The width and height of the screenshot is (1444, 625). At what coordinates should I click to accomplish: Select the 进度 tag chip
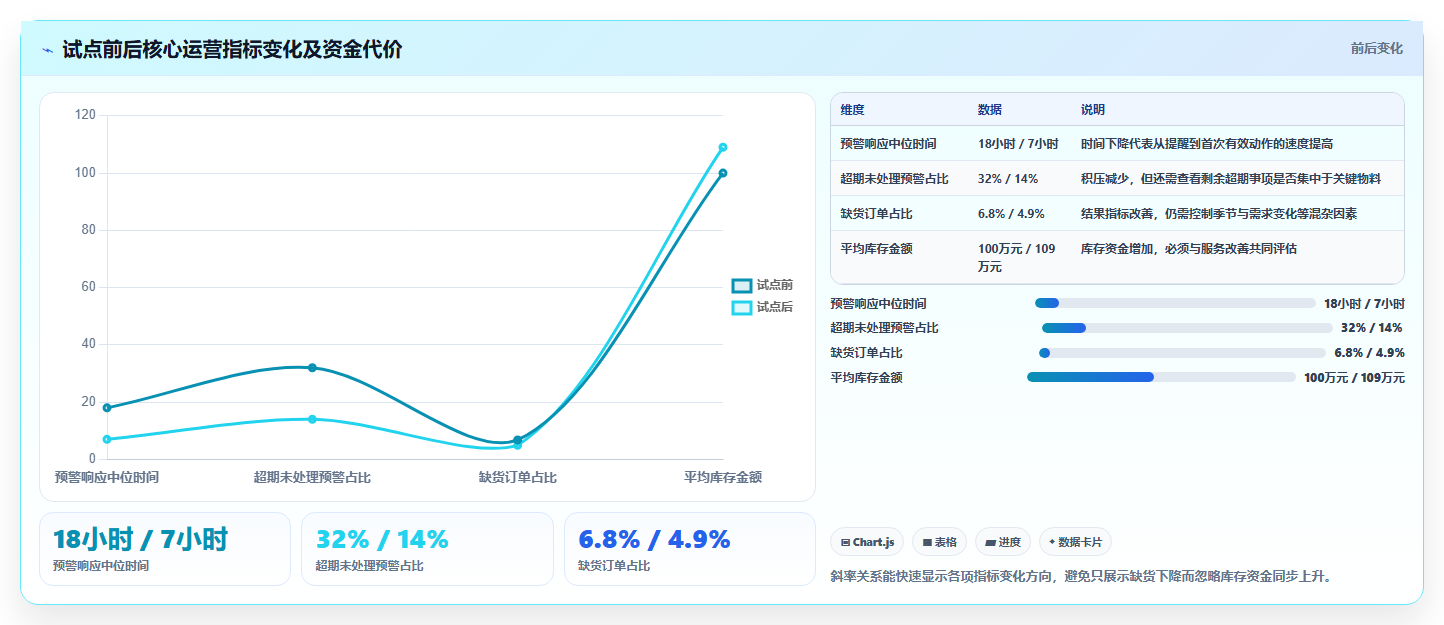(1003, 542)
